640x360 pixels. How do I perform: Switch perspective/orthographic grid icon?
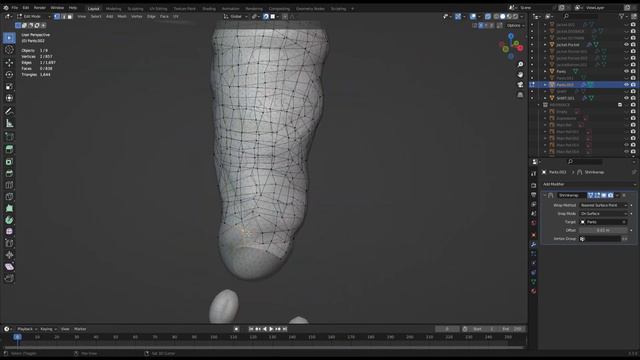pos(520,95)
